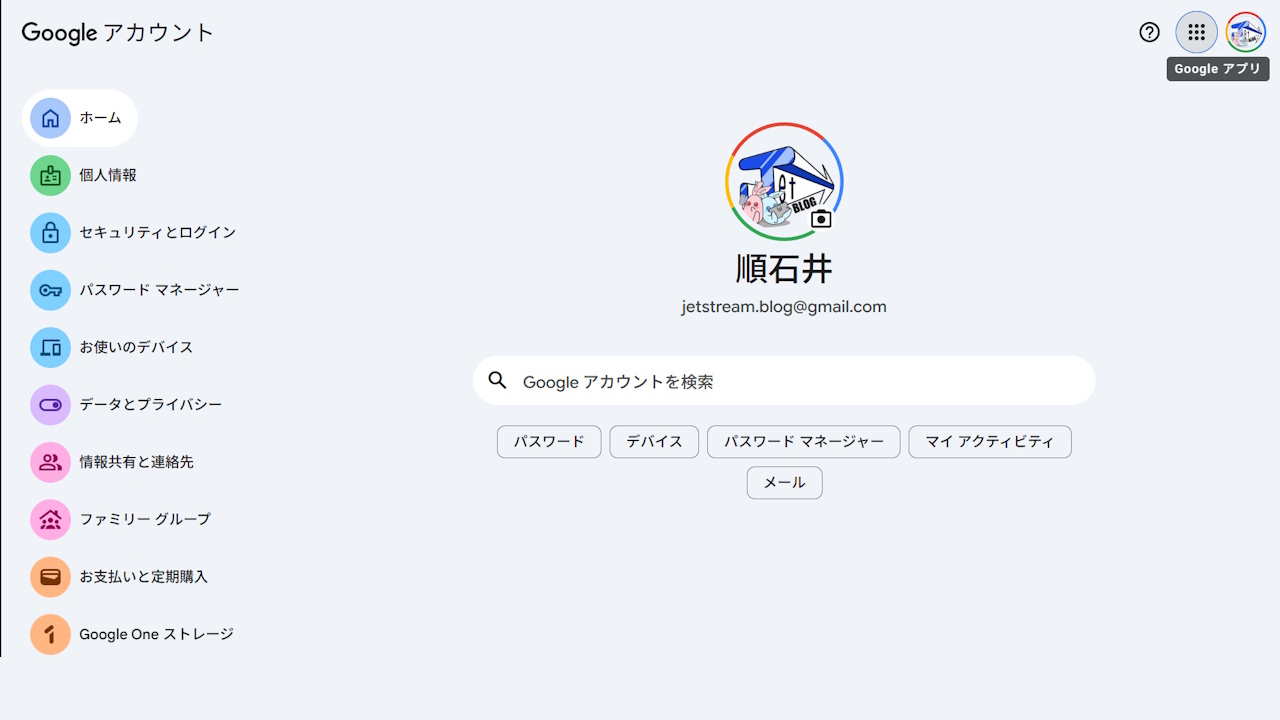Select the データとプライバシー sidebar icon

coord(50,404)
